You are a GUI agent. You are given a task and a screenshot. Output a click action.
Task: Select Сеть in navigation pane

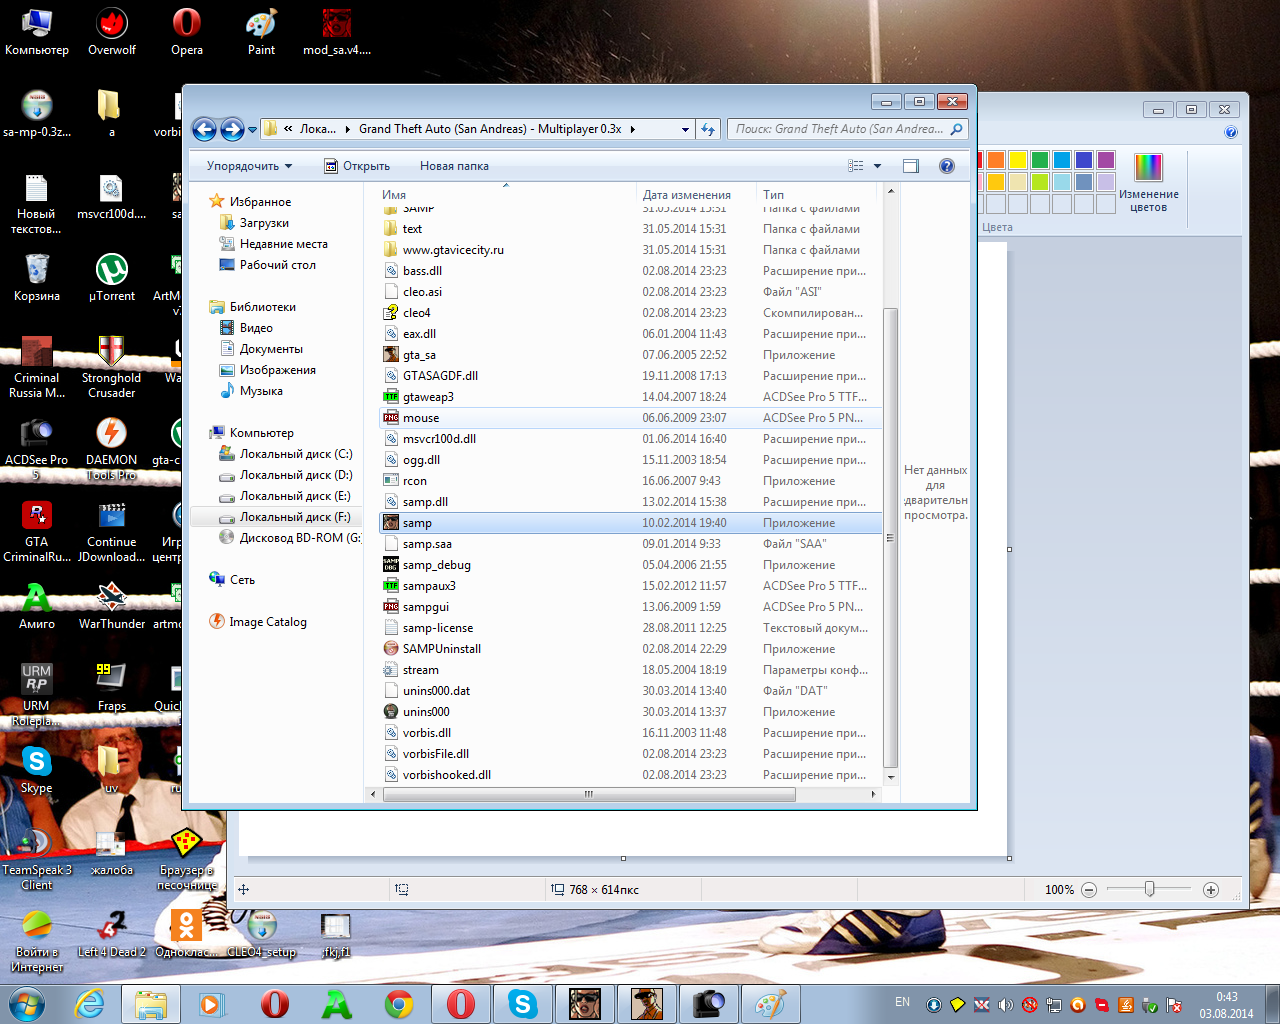click(x=242, y=580)
